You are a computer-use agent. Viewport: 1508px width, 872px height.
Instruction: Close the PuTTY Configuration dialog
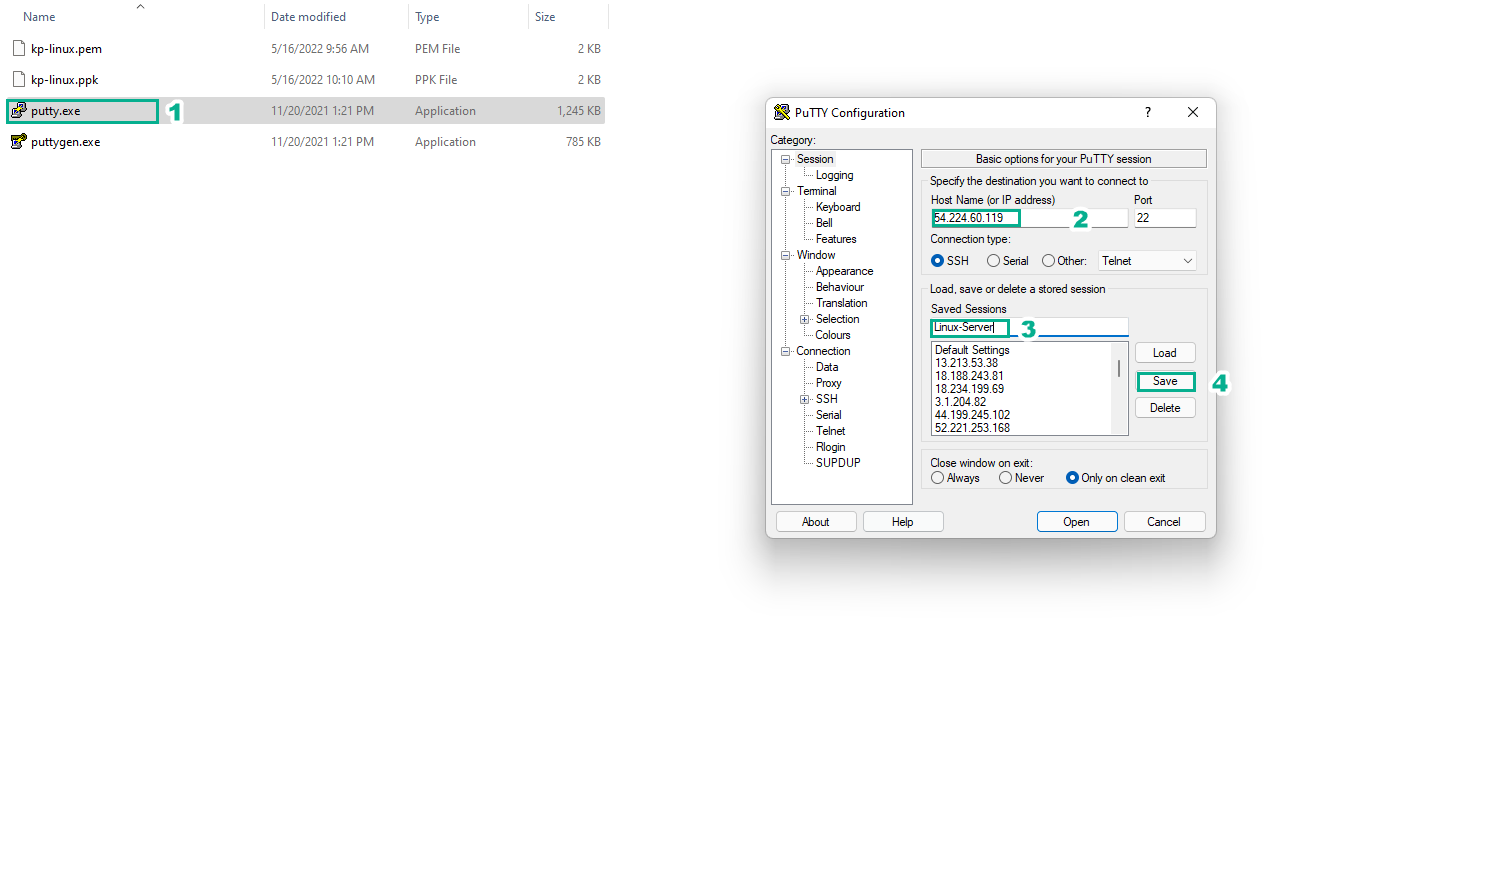click(x=1193, y=112)
